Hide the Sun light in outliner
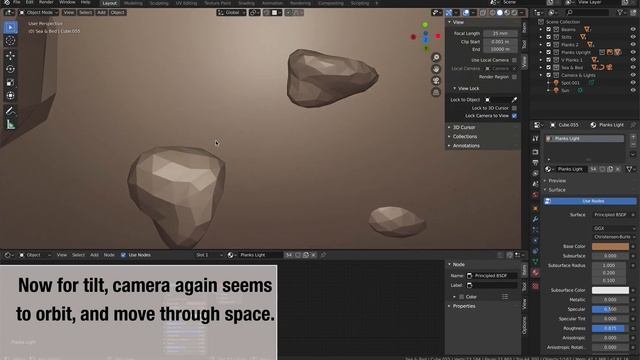 click(633, 90)
